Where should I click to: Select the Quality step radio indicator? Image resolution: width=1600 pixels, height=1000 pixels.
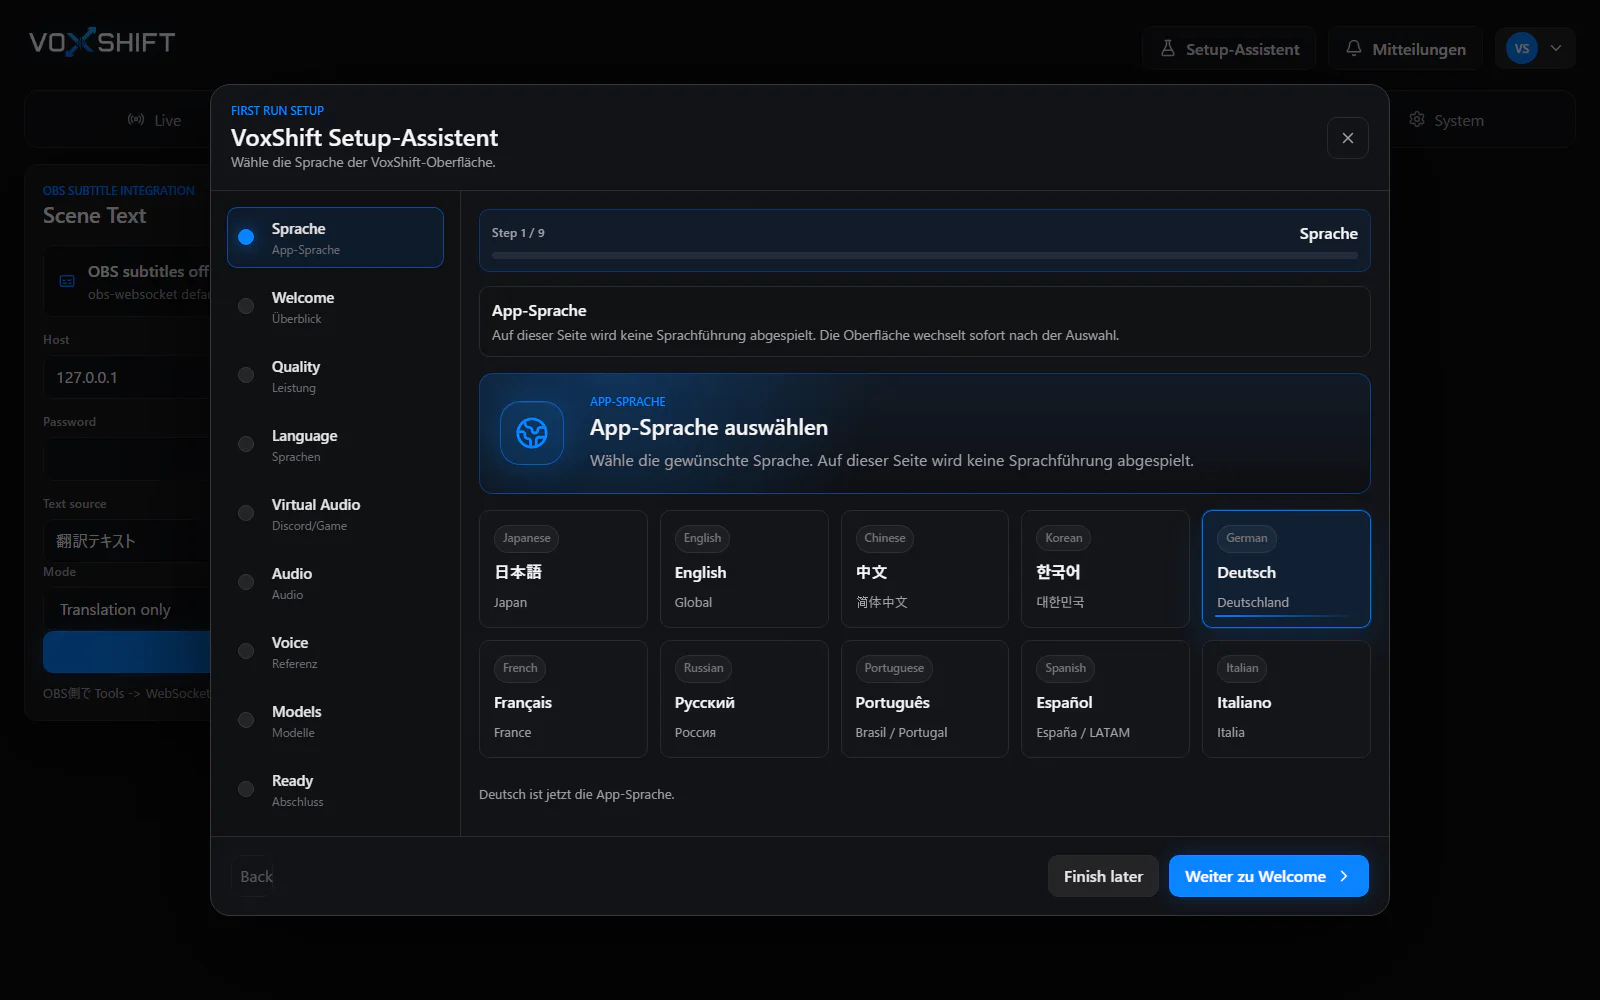246,375
